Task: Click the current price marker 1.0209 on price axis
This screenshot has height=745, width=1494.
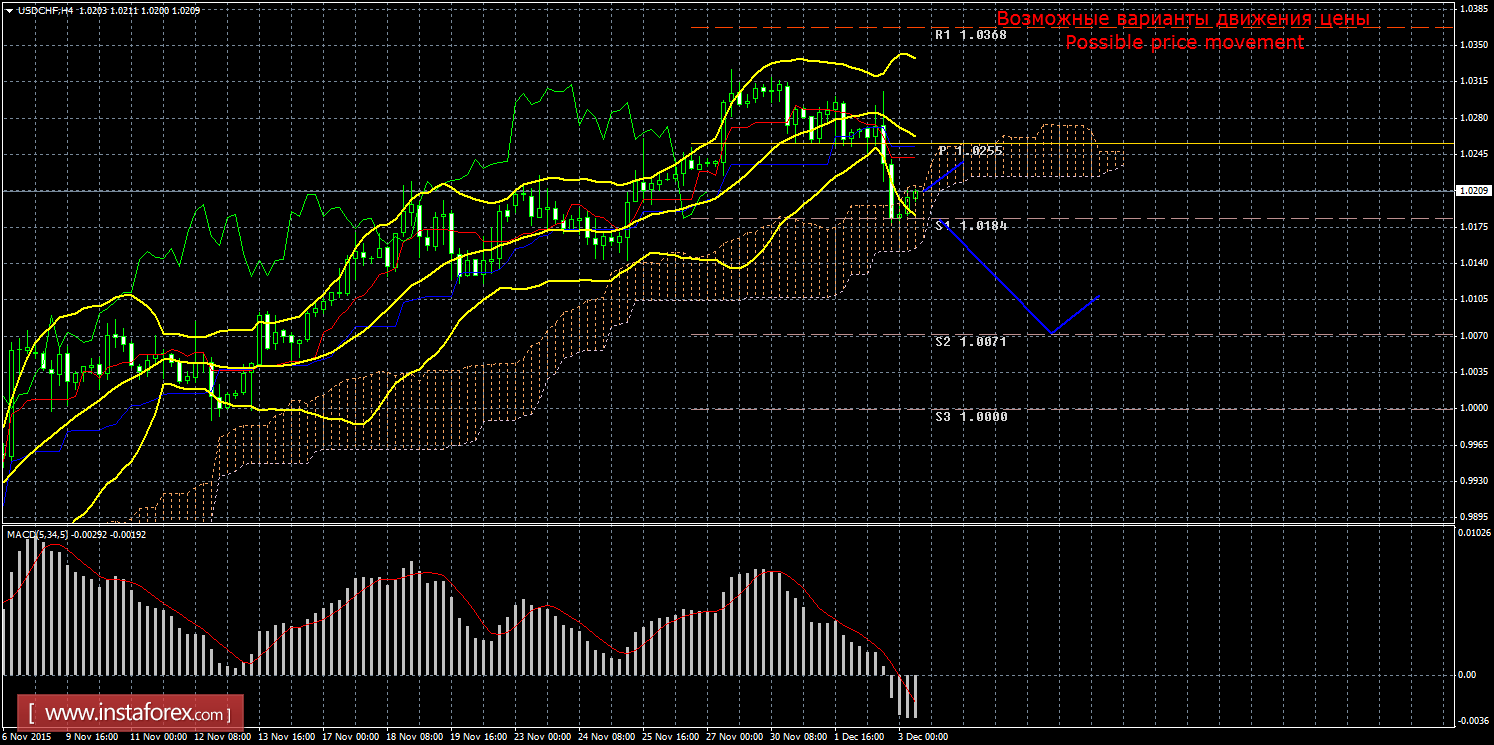Action: tap(1472, 190)
